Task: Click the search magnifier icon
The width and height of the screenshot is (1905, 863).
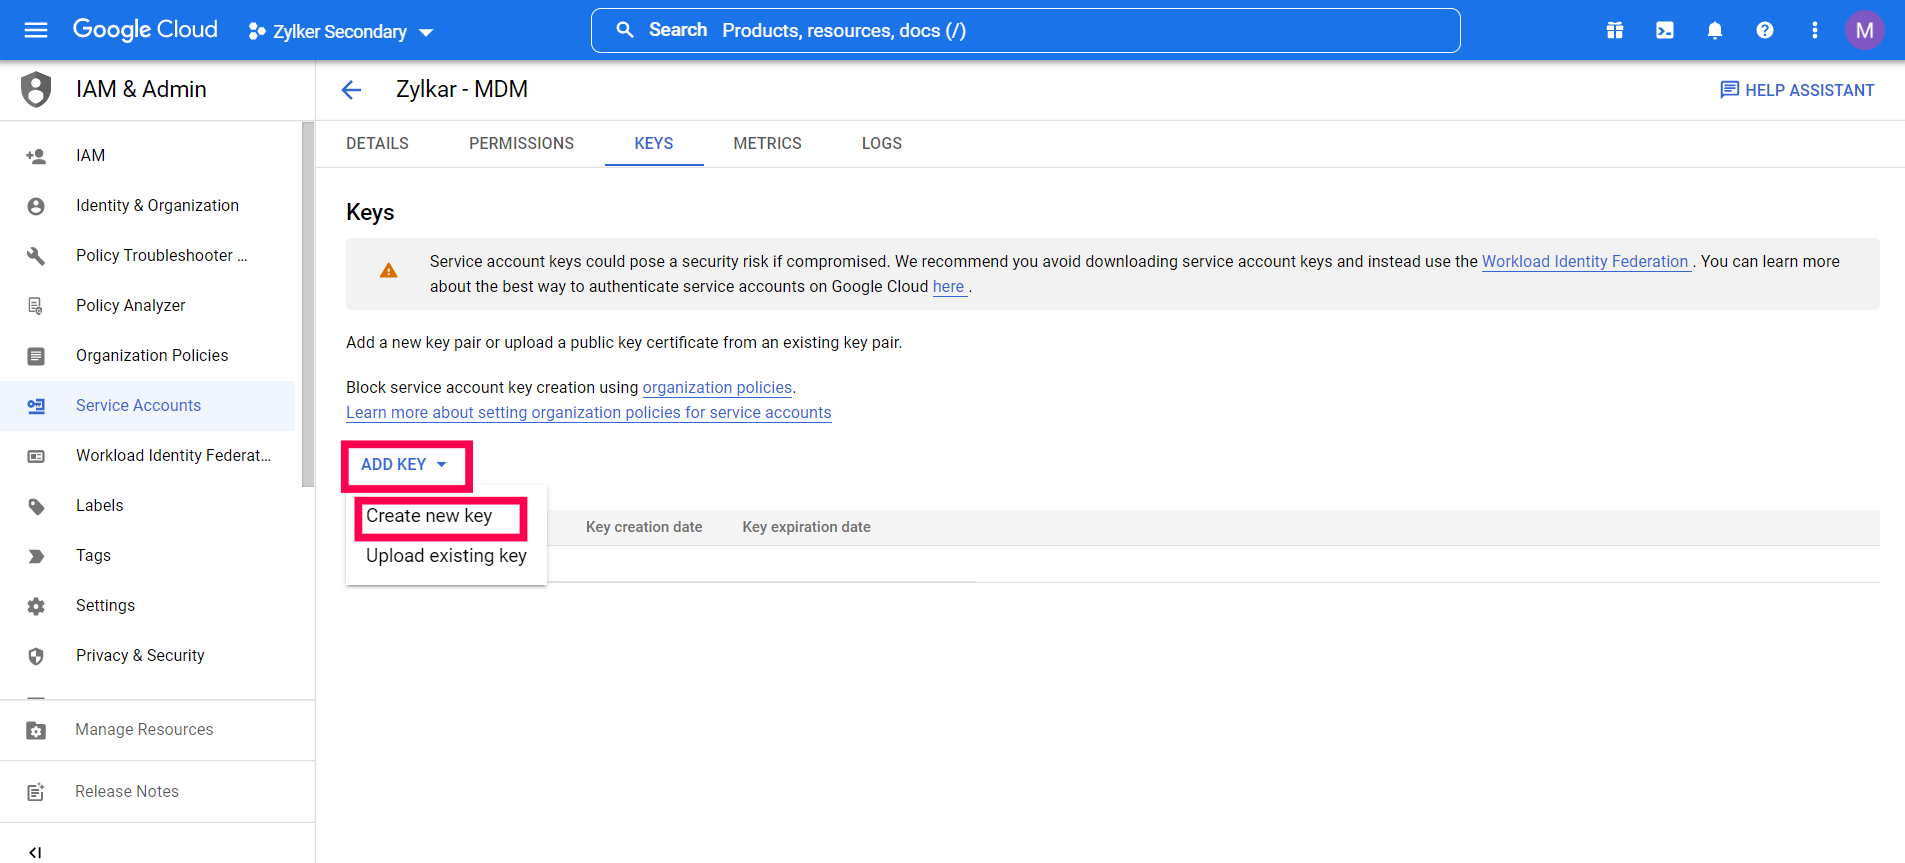Action: [x=625, y=30]
